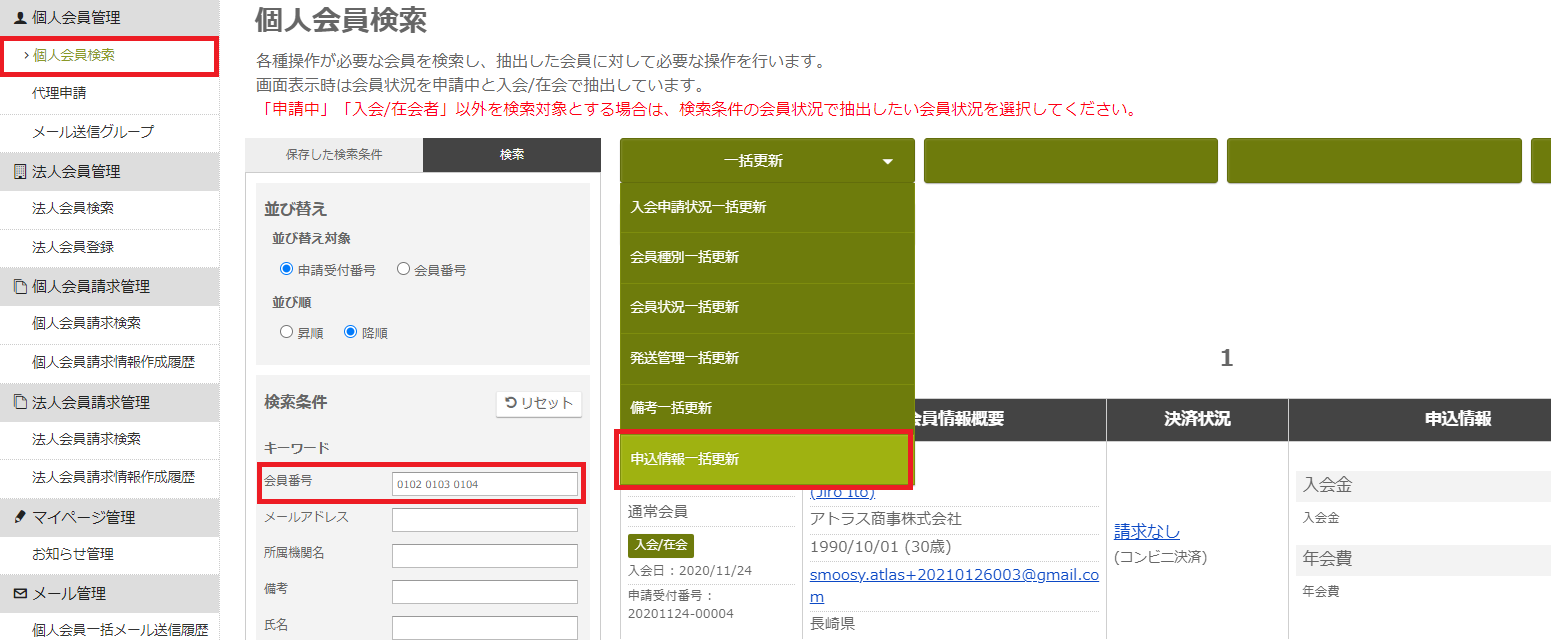Click the document icon beside 法人会員請求管理
The width and height of the screenshot is (1552, 641).
[x=20, y=402]
